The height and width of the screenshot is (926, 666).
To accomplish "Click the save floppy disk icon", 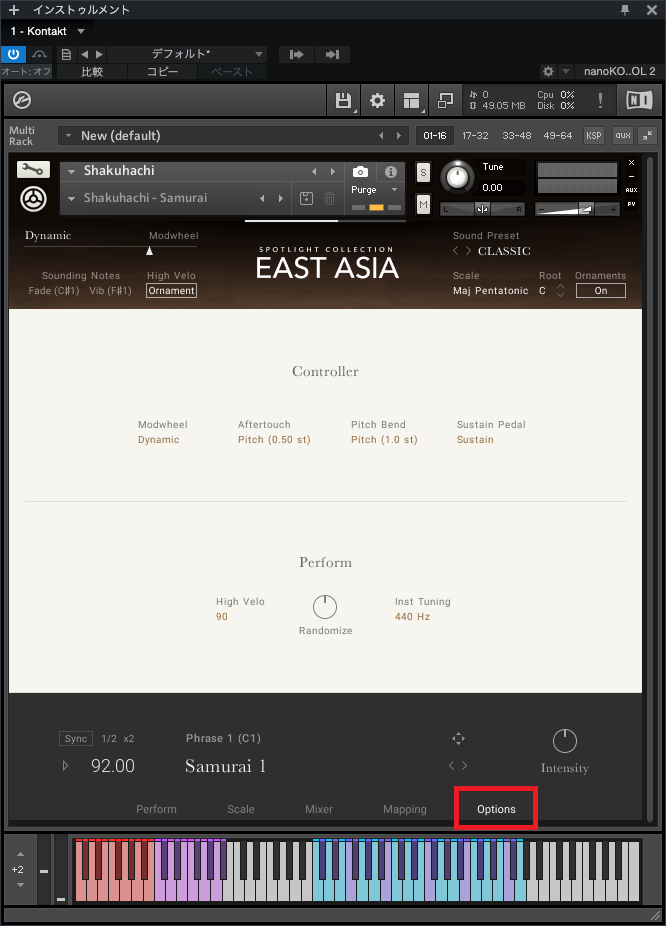I will click(x=343, y=100).
